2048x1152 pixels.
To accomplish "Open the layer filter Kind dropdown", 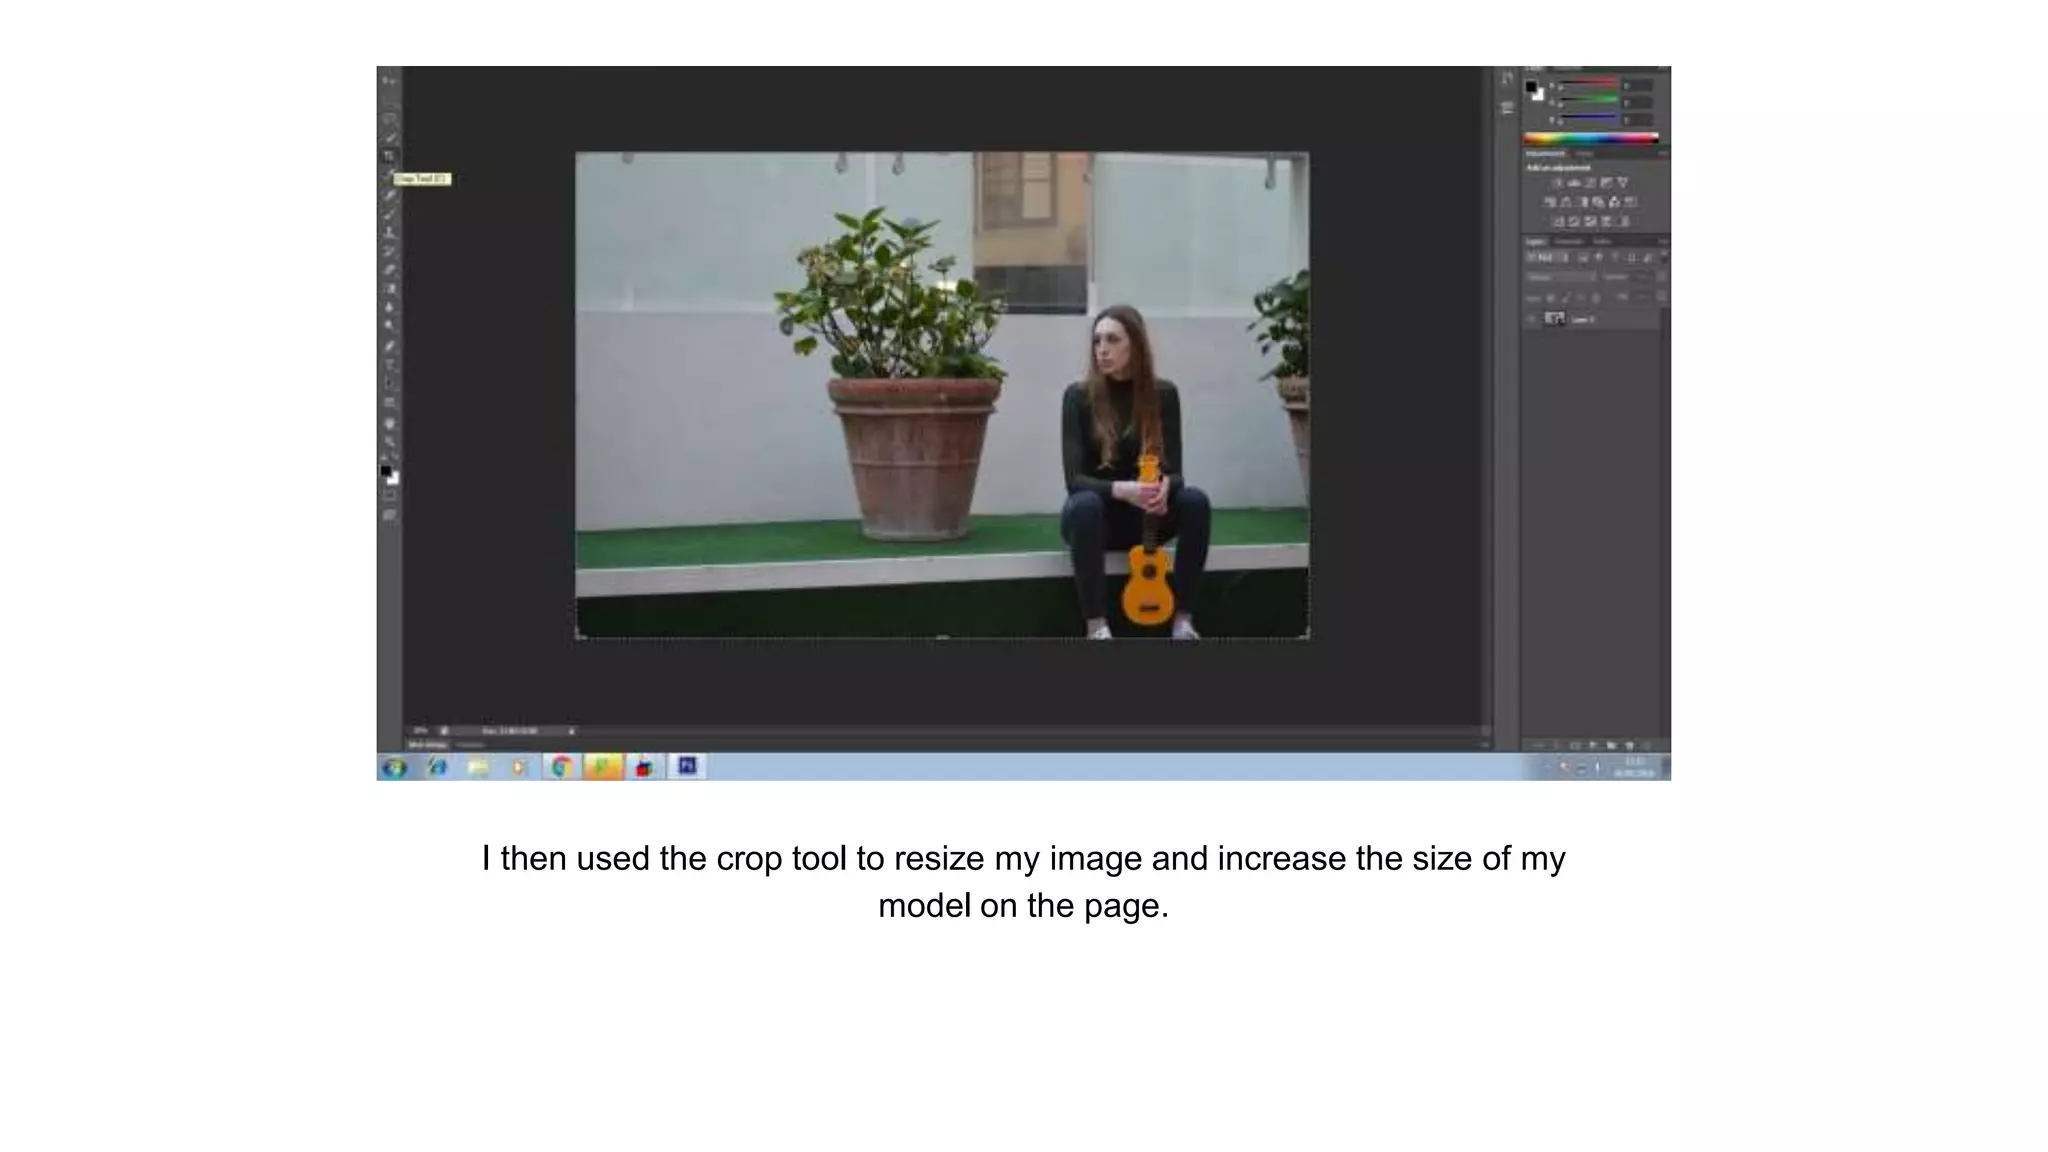I will tap(1546, 258).
